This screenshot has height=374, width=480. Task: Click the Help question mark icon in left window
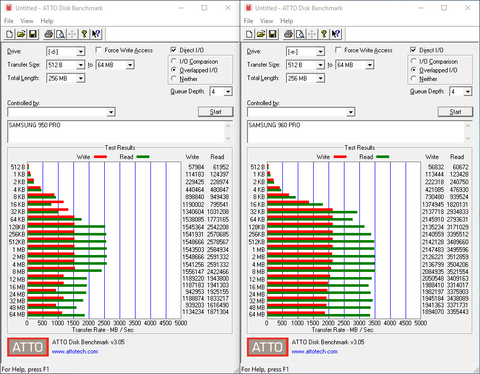tap(84, 34)
